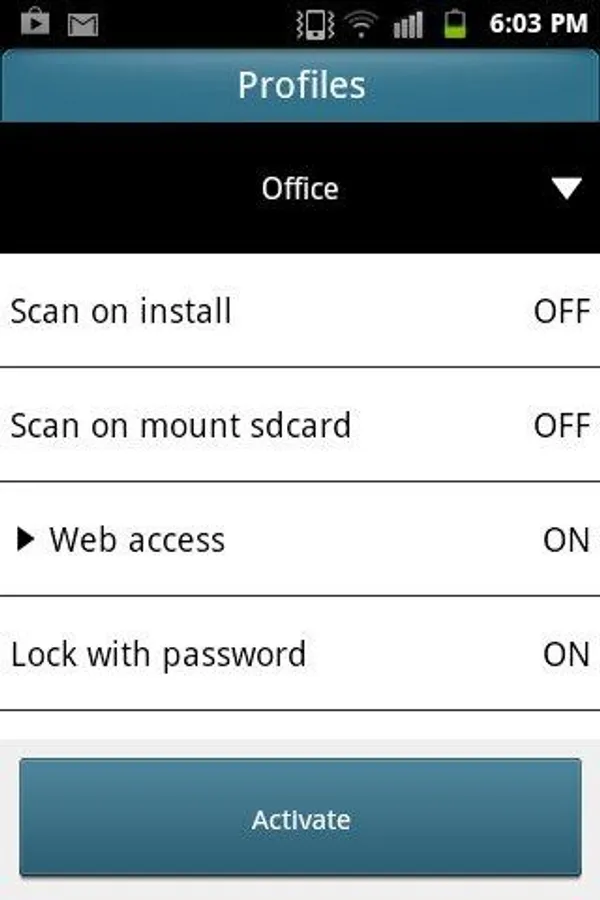Image resolution: width=600 pixels, height=900 pixels.
Task: Click the white dropdown arrow beside Office
Action: (567, 188)
